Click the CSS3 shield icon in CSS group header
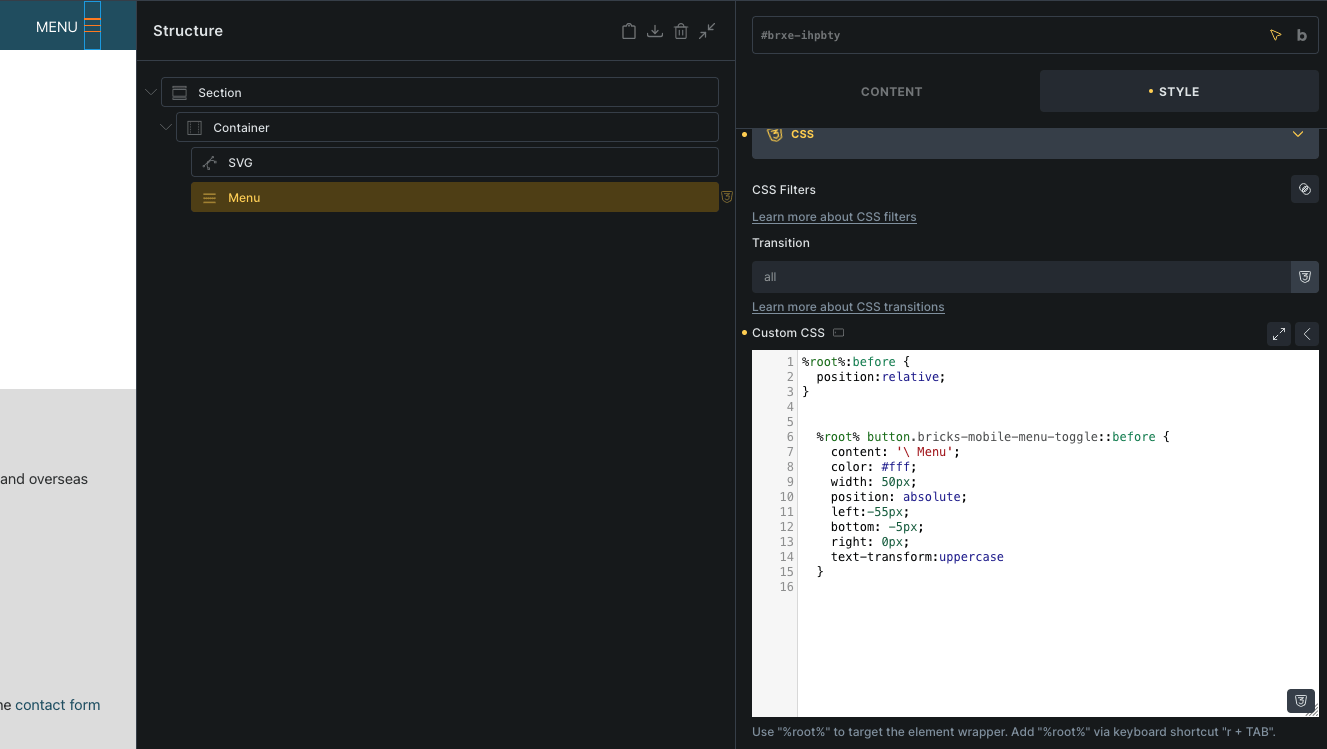The height and width of the screenshot is (749, 1327). coord(774,134)
